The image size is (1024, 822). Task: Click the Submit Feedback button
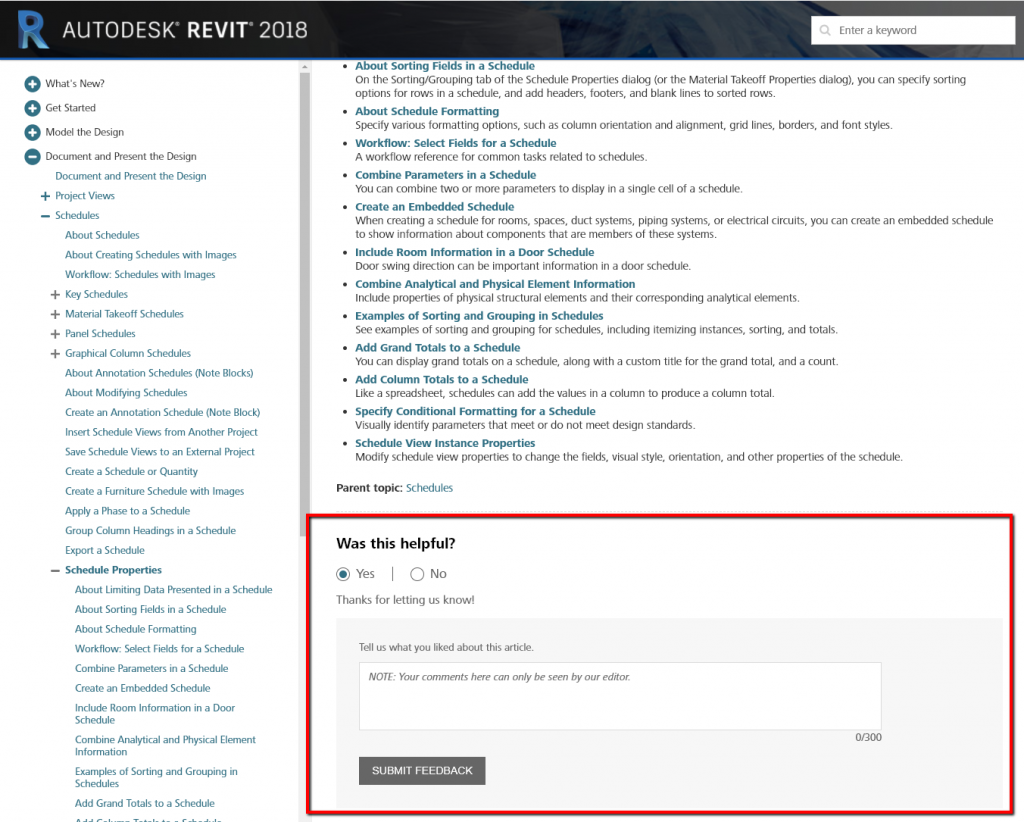pos(422,770)
